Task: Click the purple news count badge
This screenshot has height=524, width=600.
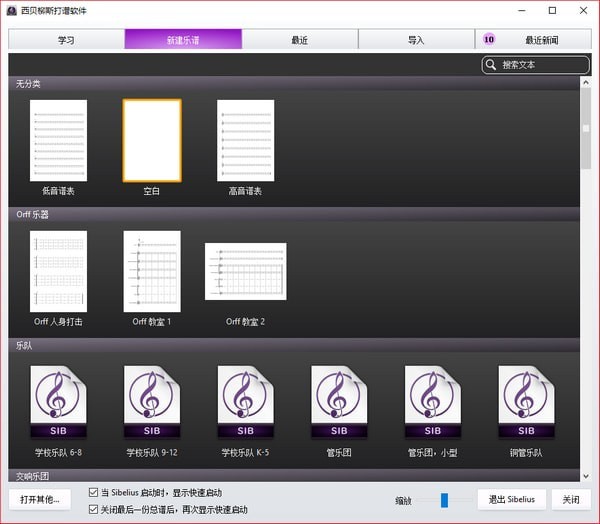Action: [489, 40]
